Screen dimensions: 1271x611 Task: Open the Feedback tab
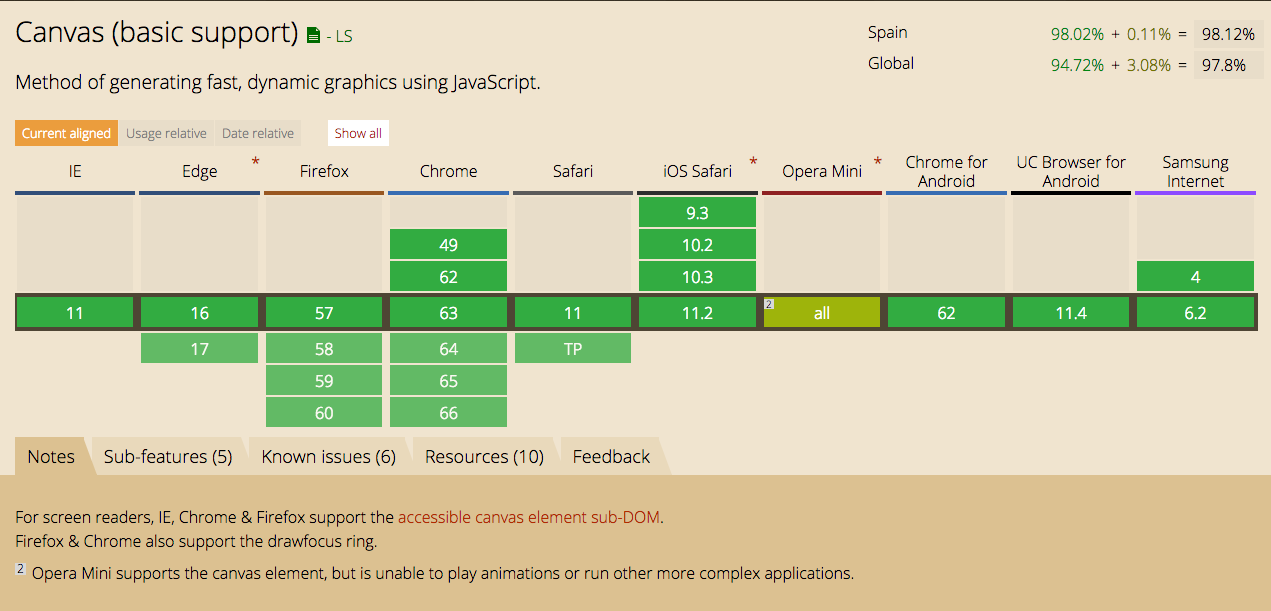tap(611, 456)
